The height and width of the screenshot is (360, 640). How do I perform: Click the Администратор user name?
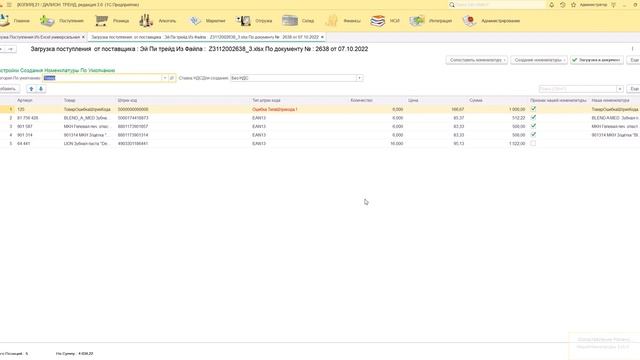click(593, 5)
